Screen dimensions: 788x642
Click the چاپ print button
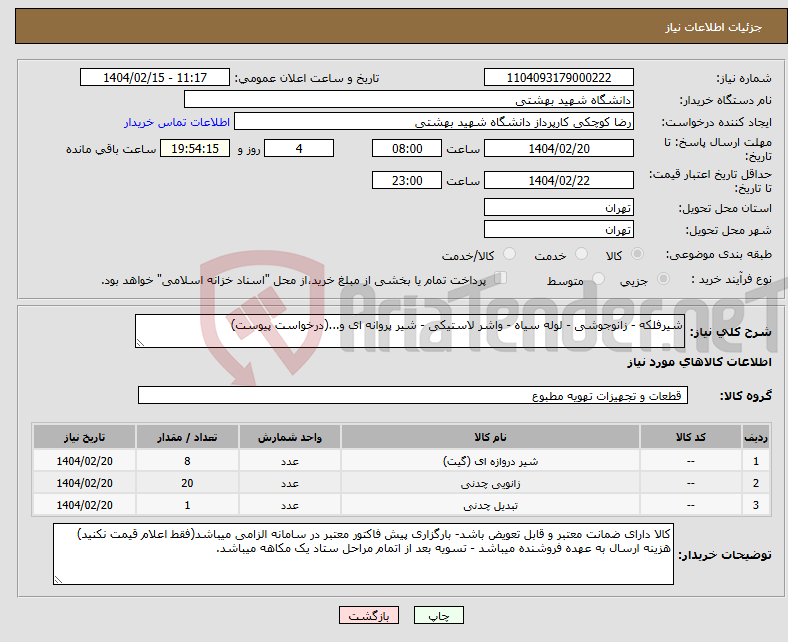point(439,615)
